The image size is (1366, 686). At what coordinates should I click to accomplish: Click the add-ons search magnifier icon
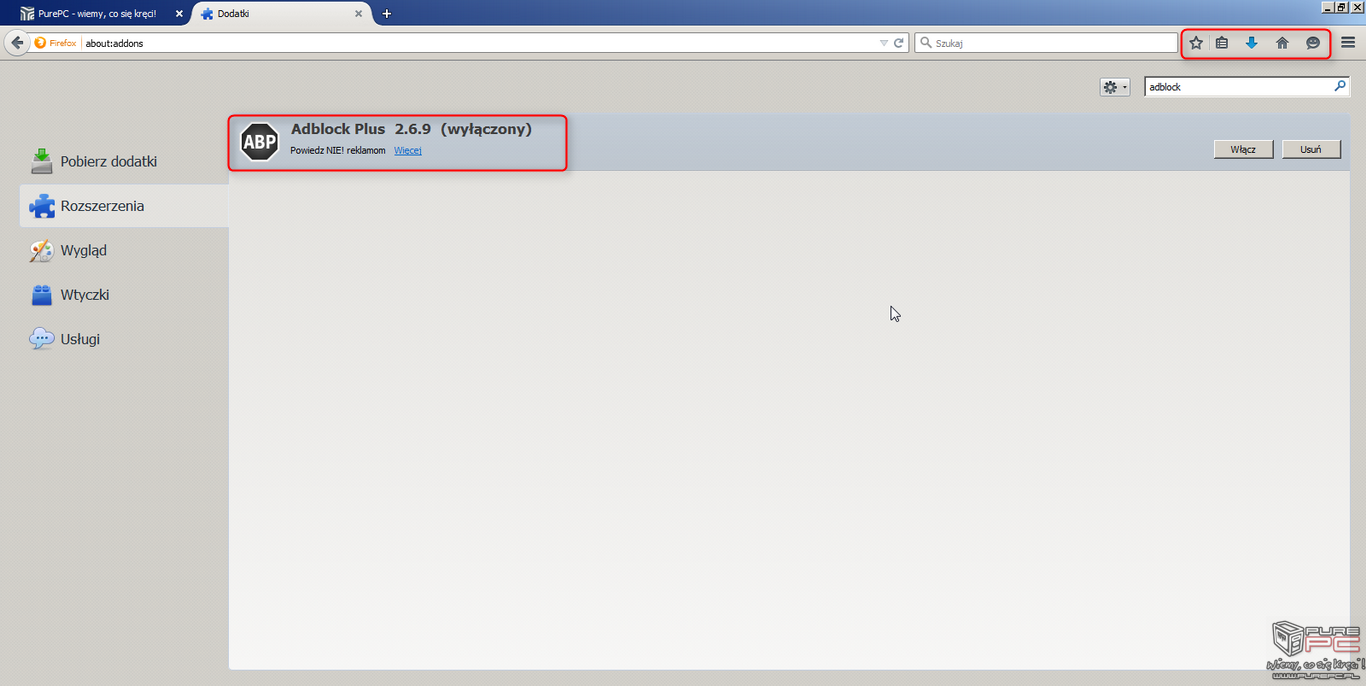click(x=1340, y=87)
